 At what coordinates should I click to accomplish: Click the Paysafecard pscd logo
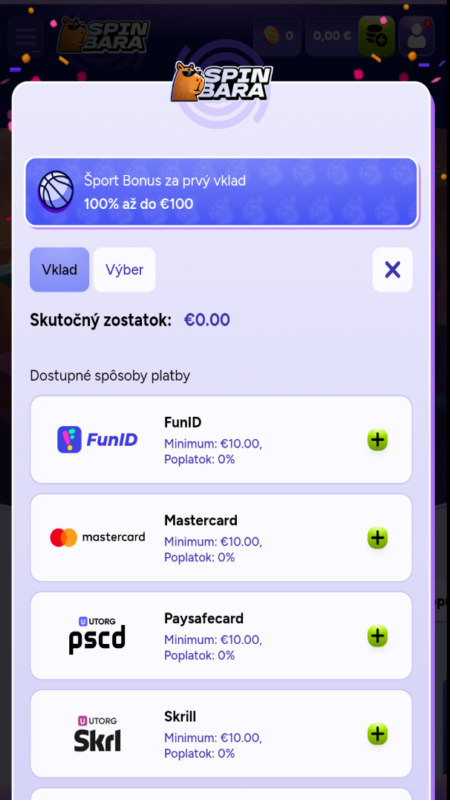[x=97, y=636]
